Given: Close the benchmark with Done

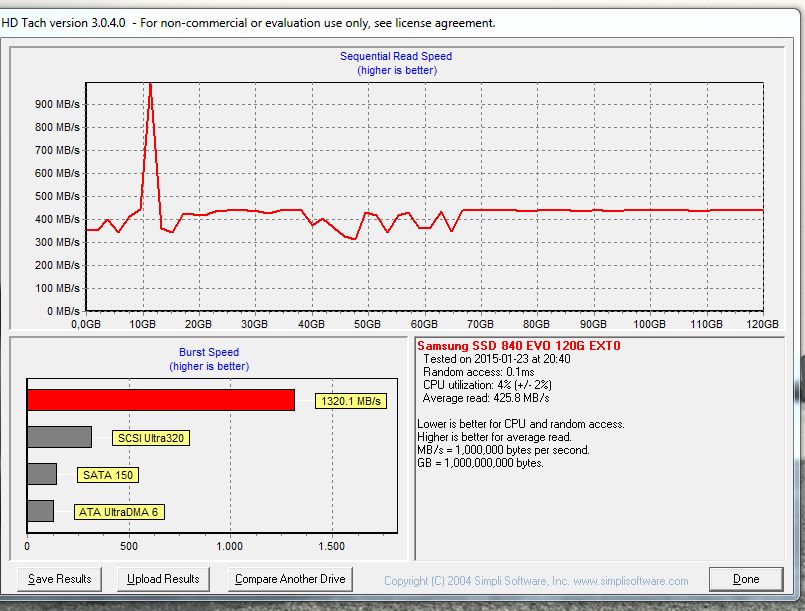Looking at the screenshot, I should (x=745, y=579).
